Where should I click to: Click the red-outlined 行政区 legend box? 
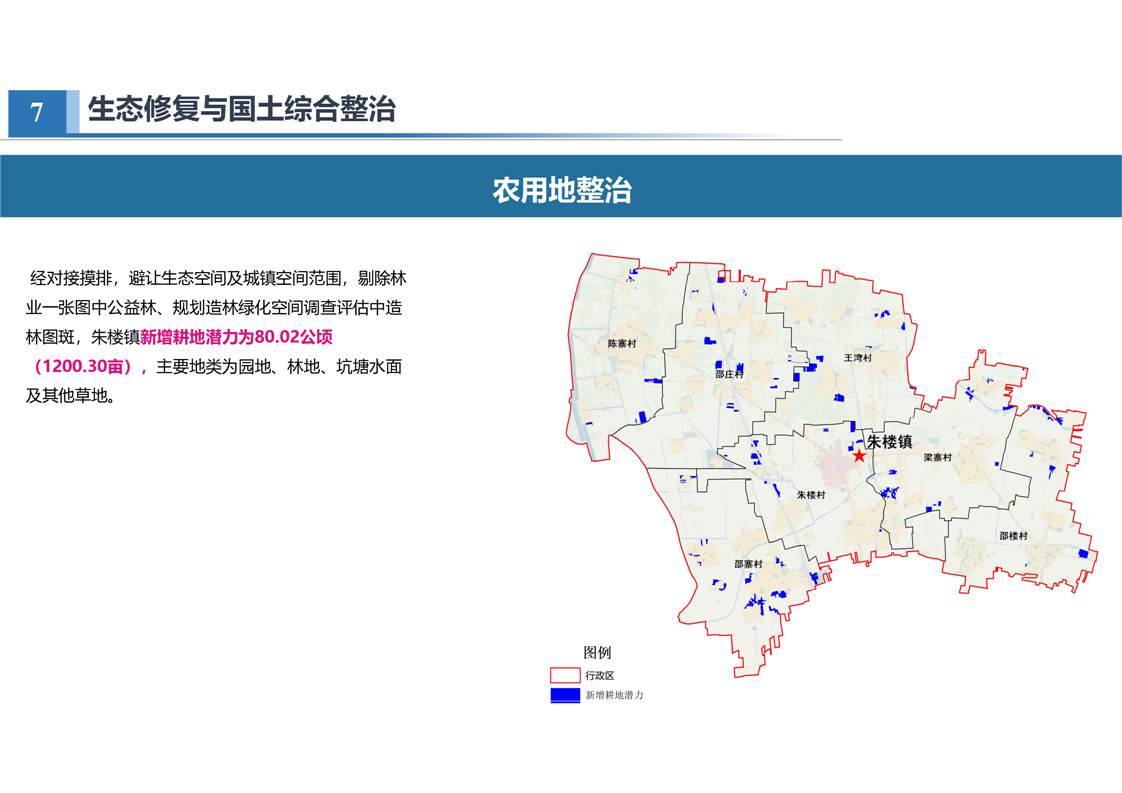tap(565, 676)
